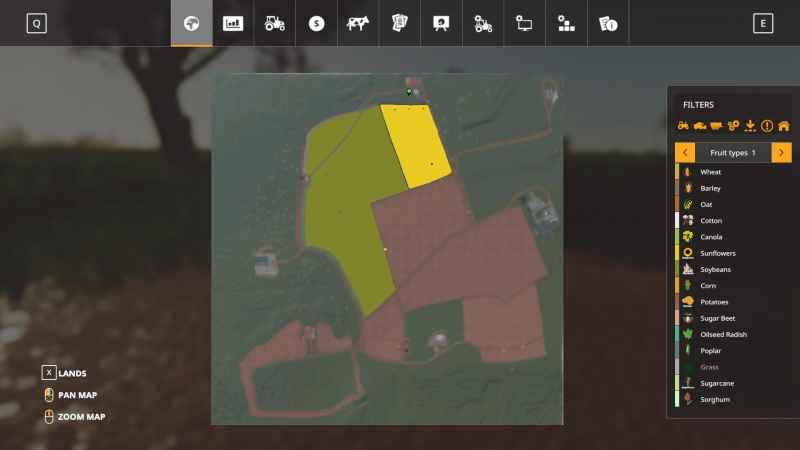Click the Canola plant icon
Image resolution: width=800 pixels, height=450 pixels.
(688, 237)
